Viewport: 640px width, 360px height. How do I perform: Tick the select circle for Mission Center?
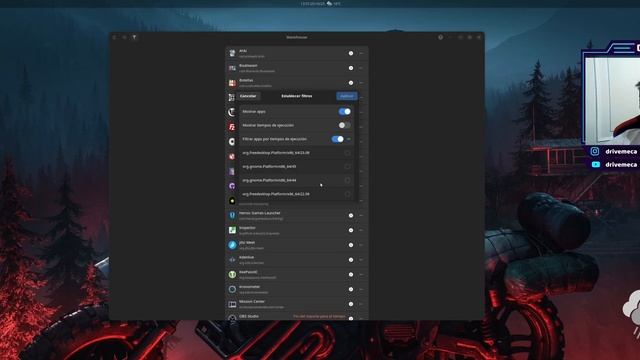click(x=351, y=304)
